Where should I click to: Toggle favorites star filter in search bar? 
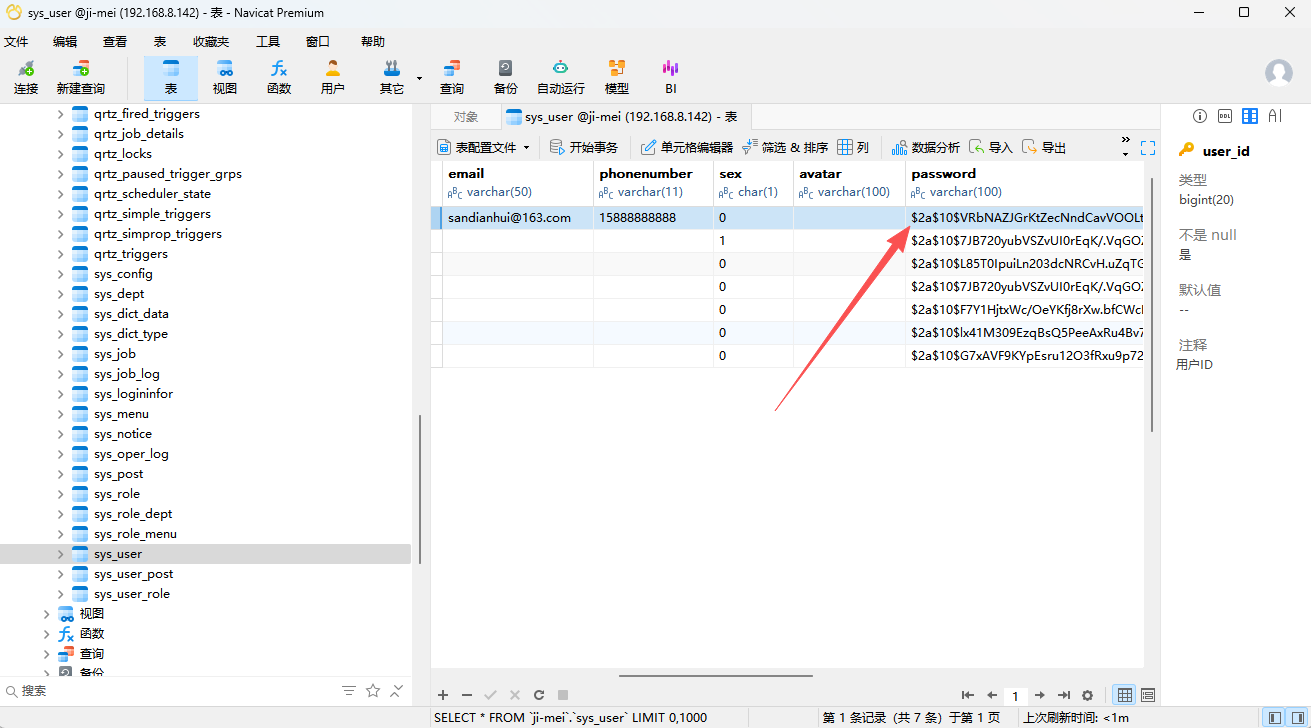click(373, 691)
